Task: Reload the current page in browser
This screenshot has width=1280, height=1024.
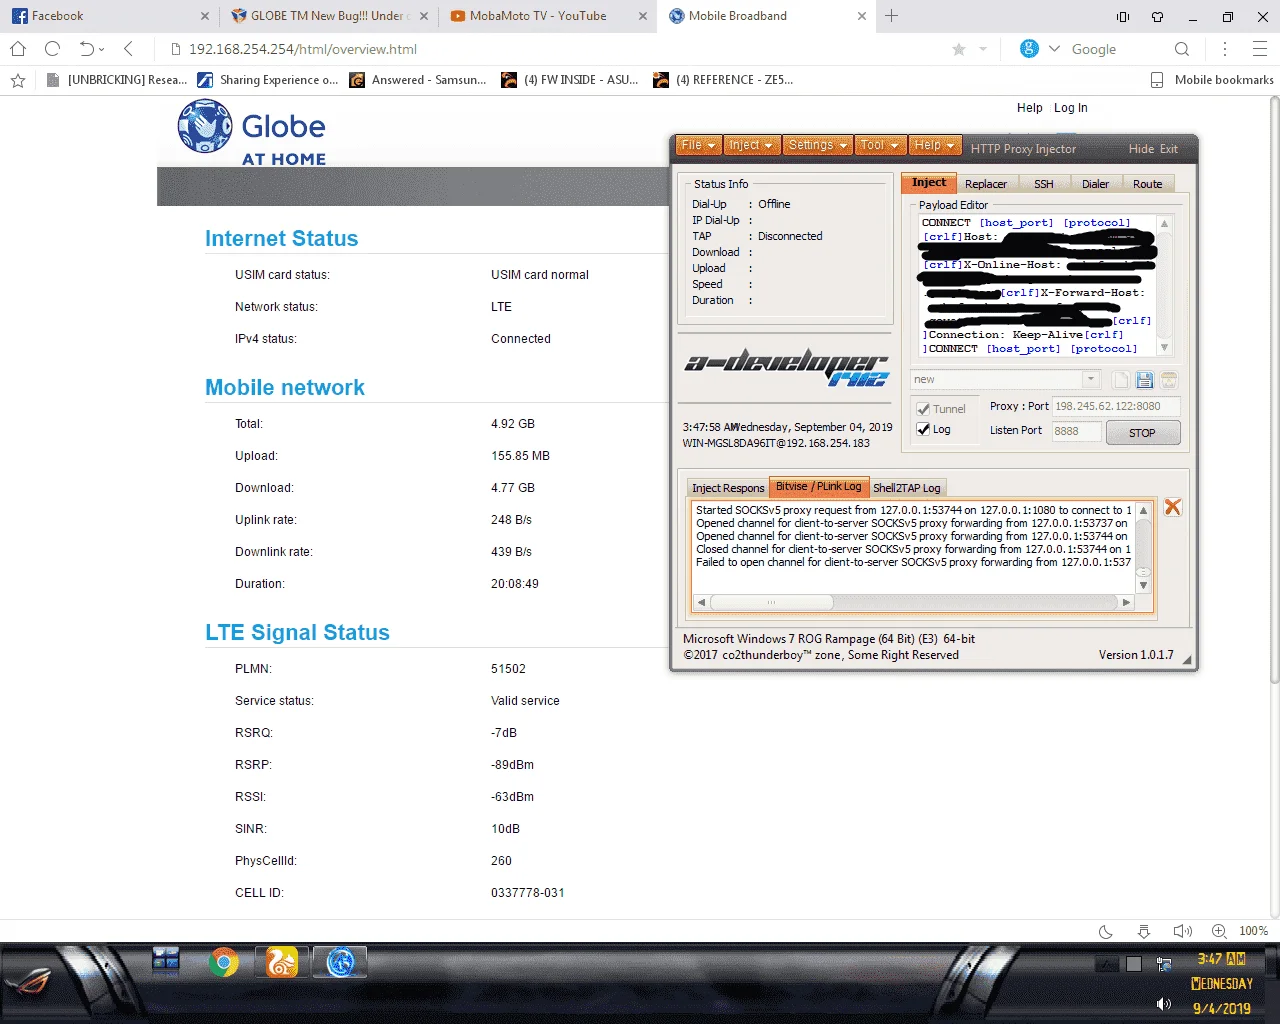Action: point(53,49)
